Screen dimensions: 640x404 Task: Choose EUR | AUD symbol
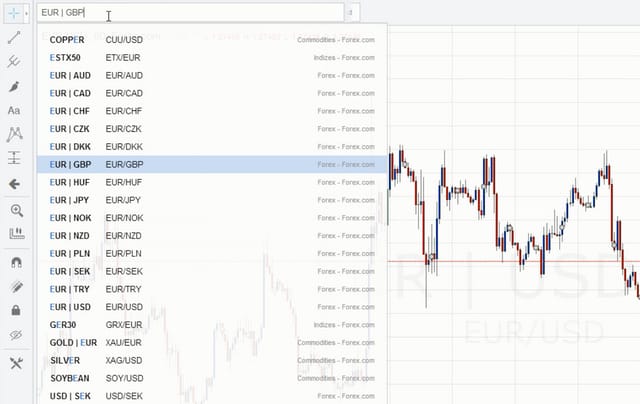point(212,75)
